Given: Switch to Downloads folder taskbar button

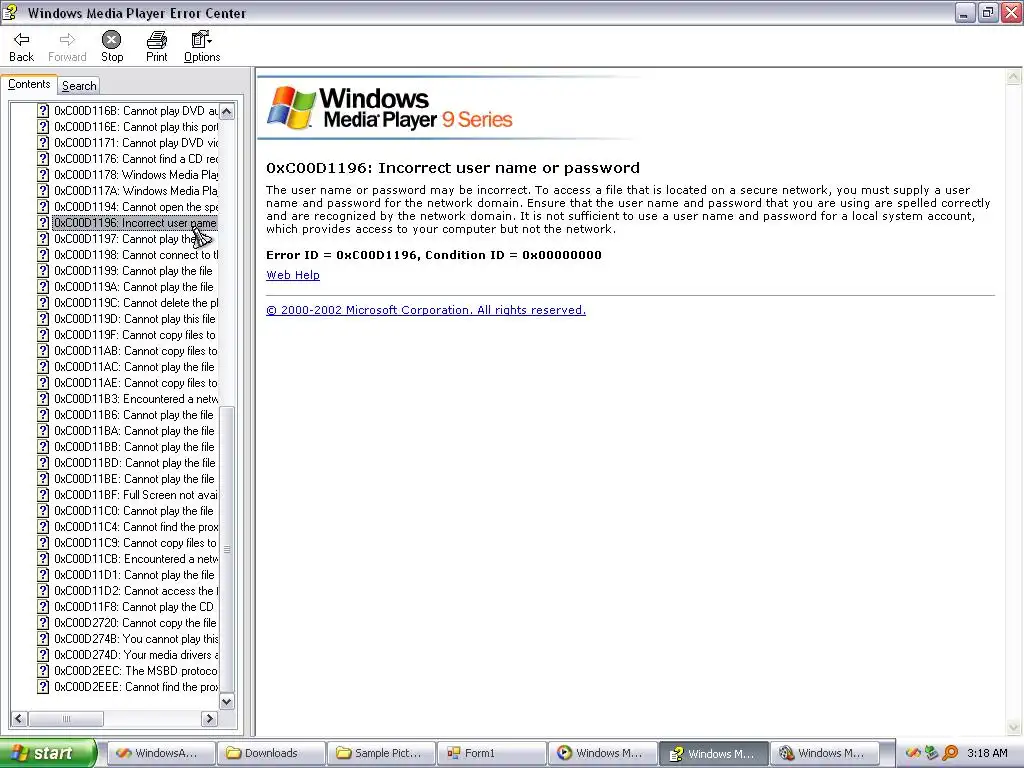Looking at the screenshot, I should pos(271,753).
